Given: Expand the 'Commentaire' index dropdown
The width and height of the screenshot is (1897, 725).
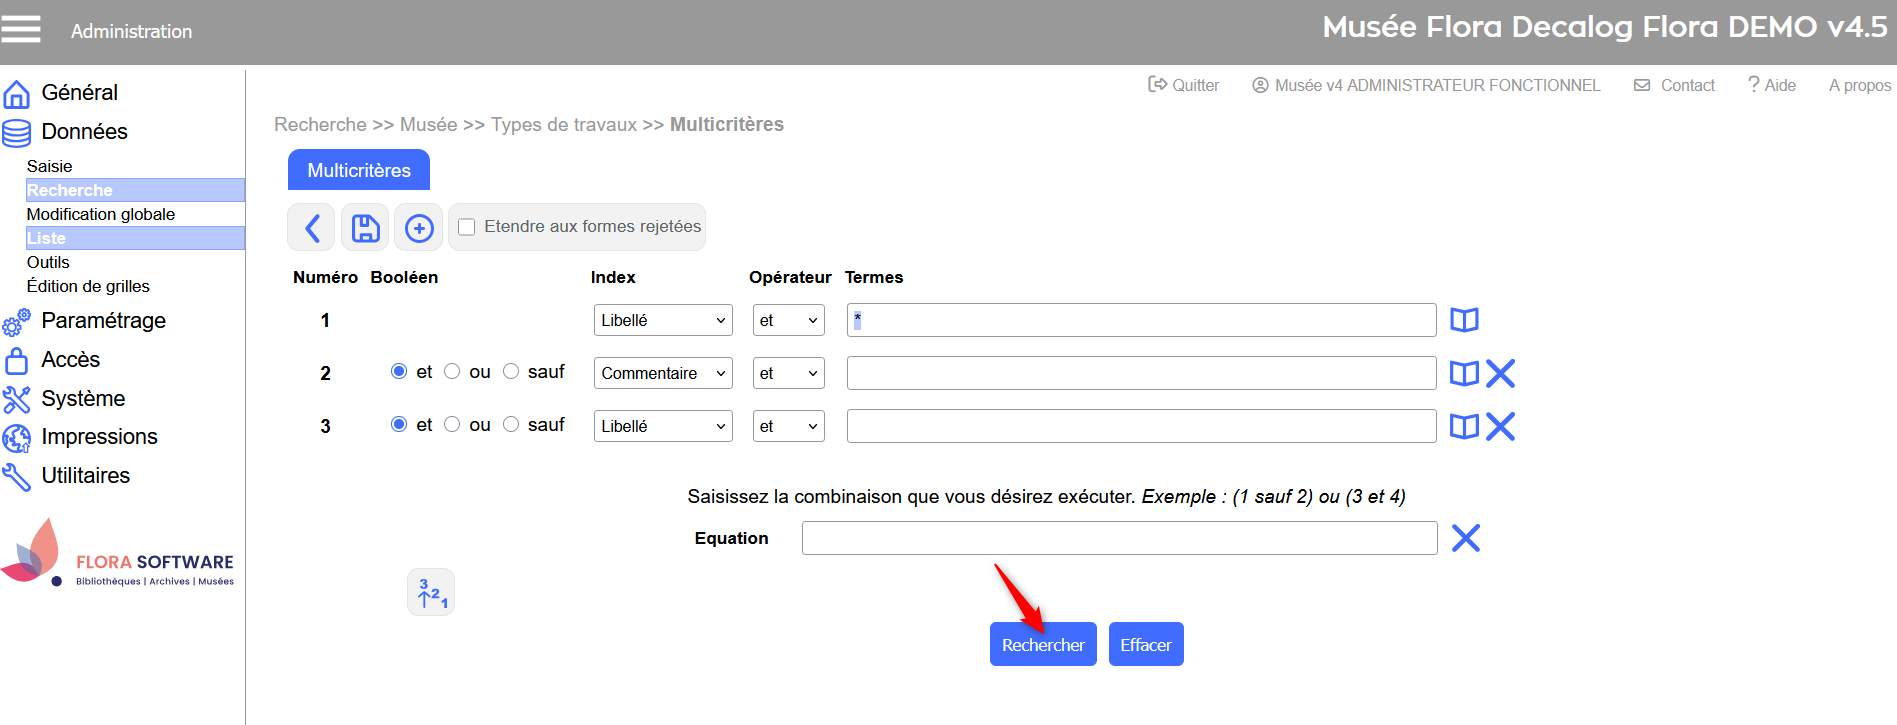Looking at the screenshot, I should pos(662,373).
